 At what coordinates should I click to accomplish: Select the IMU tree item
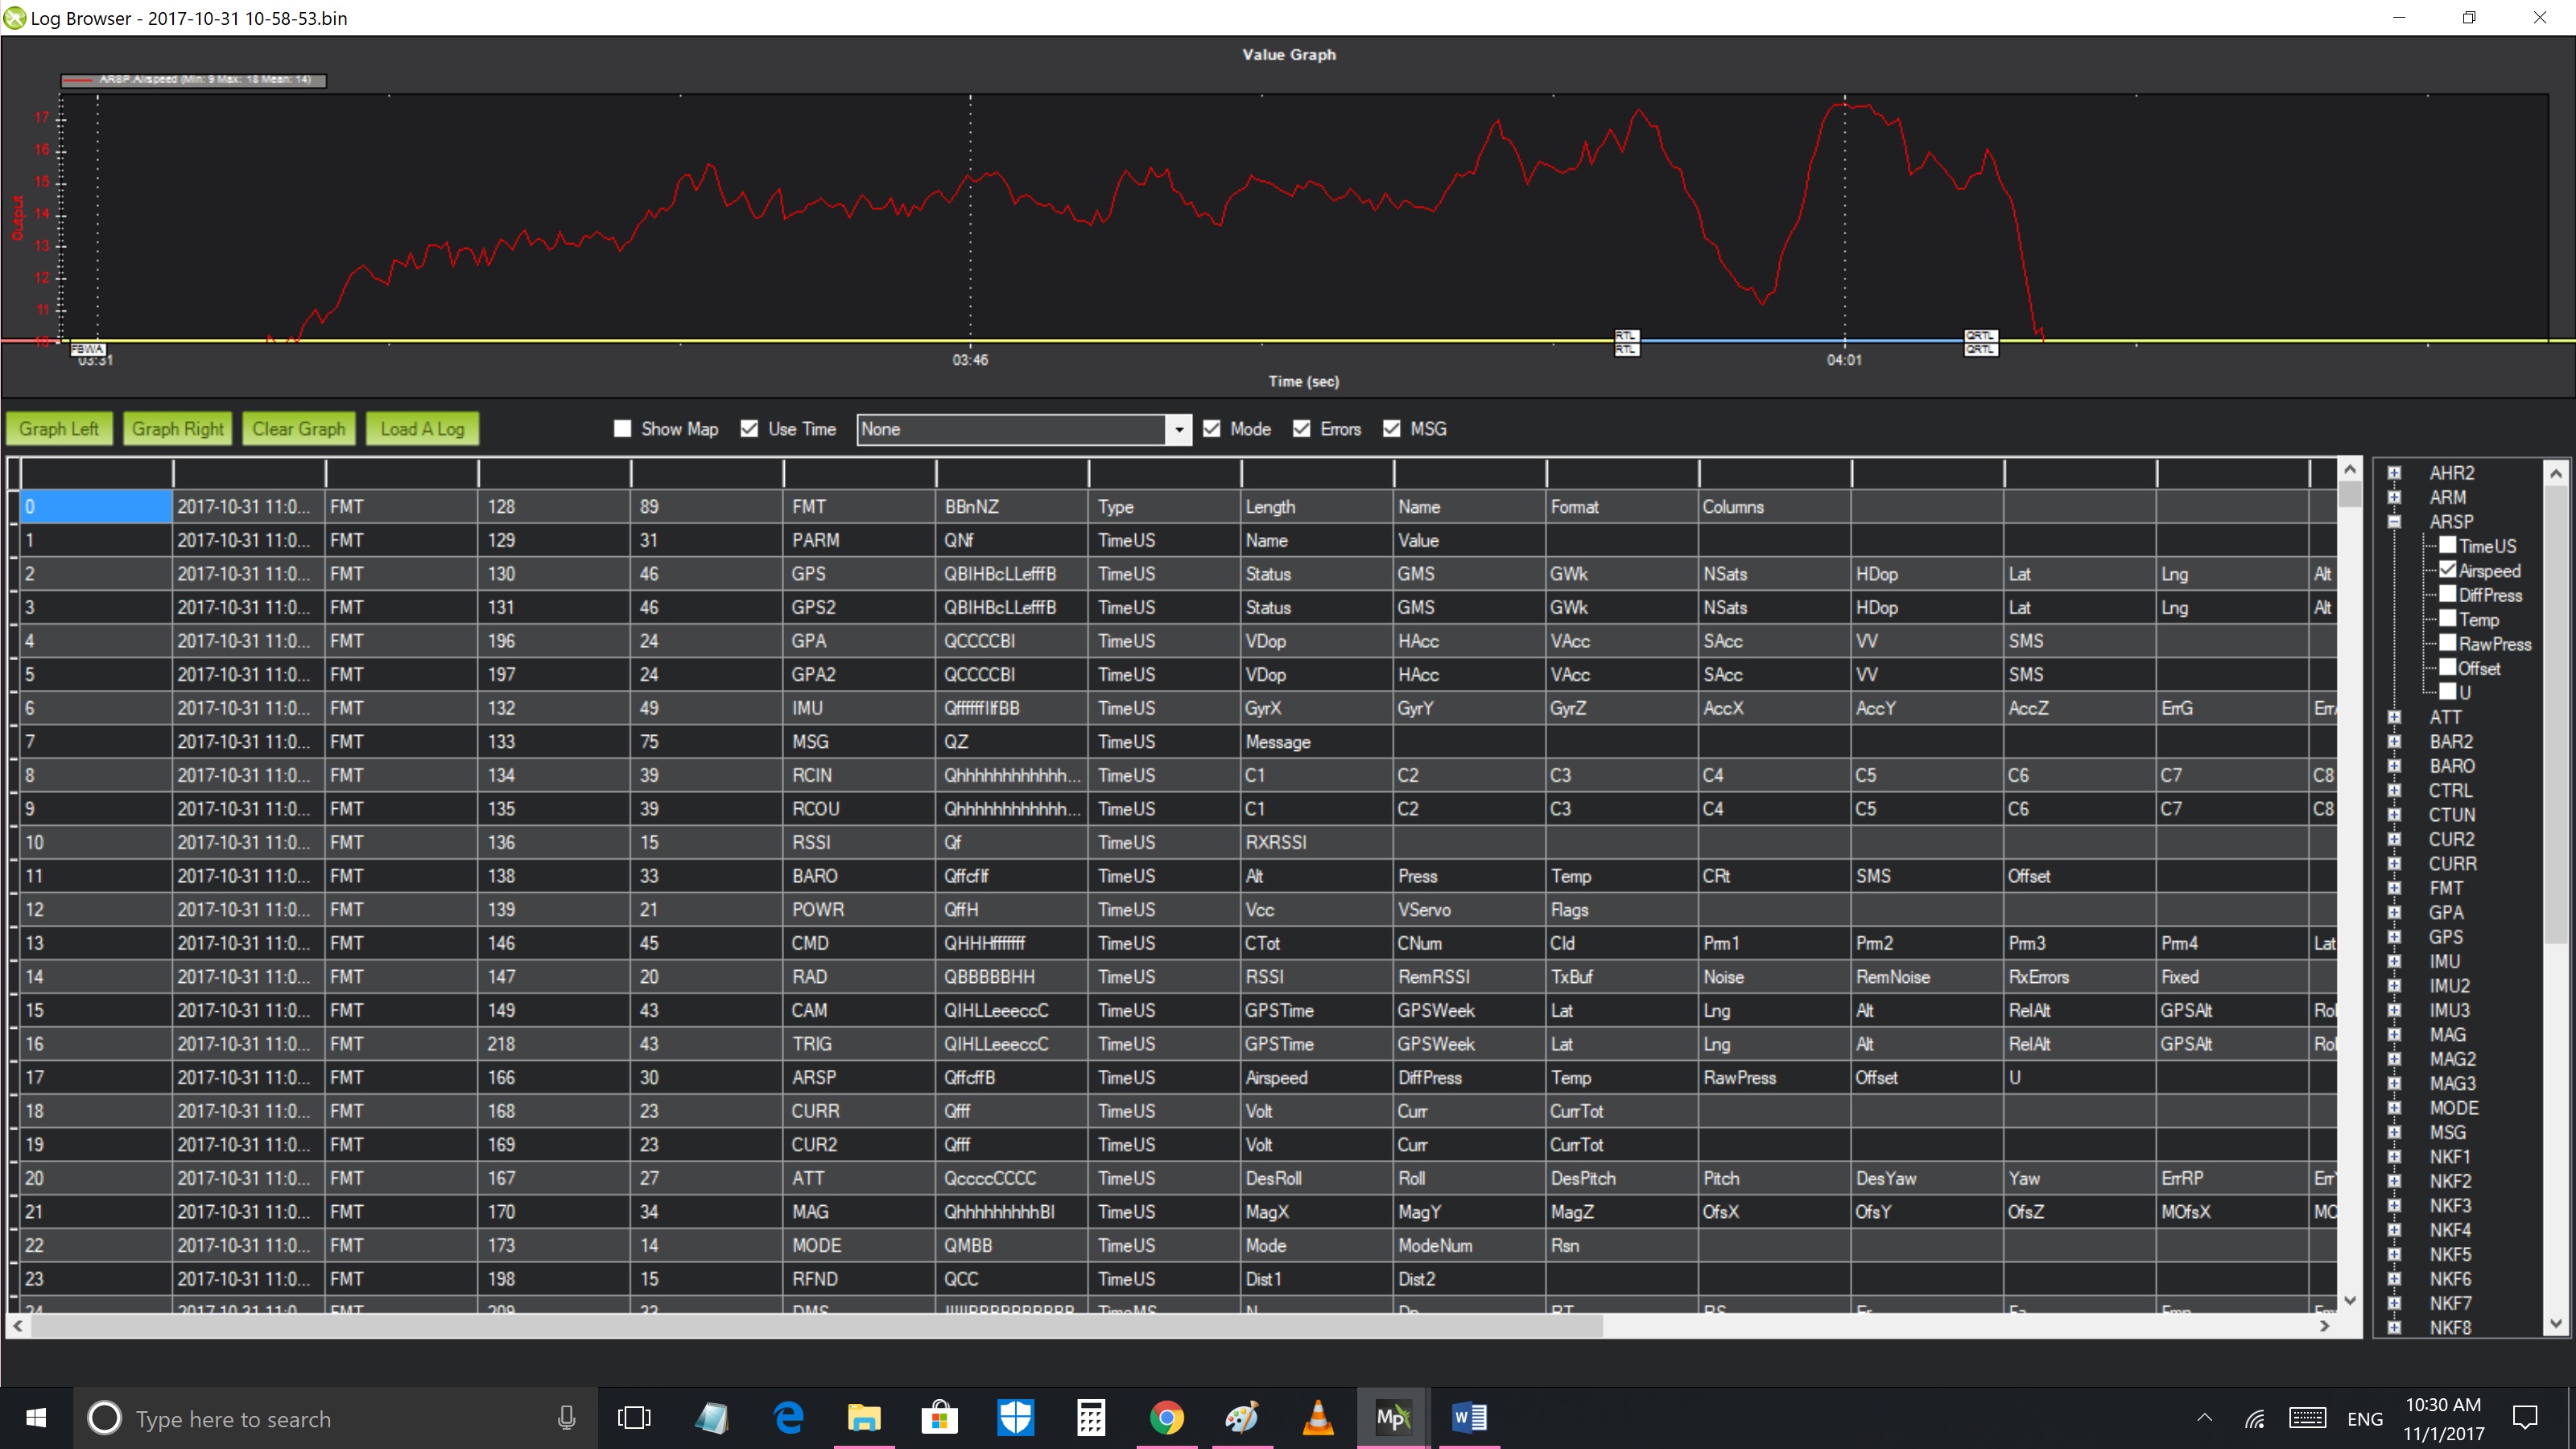tap(2444, 961)
